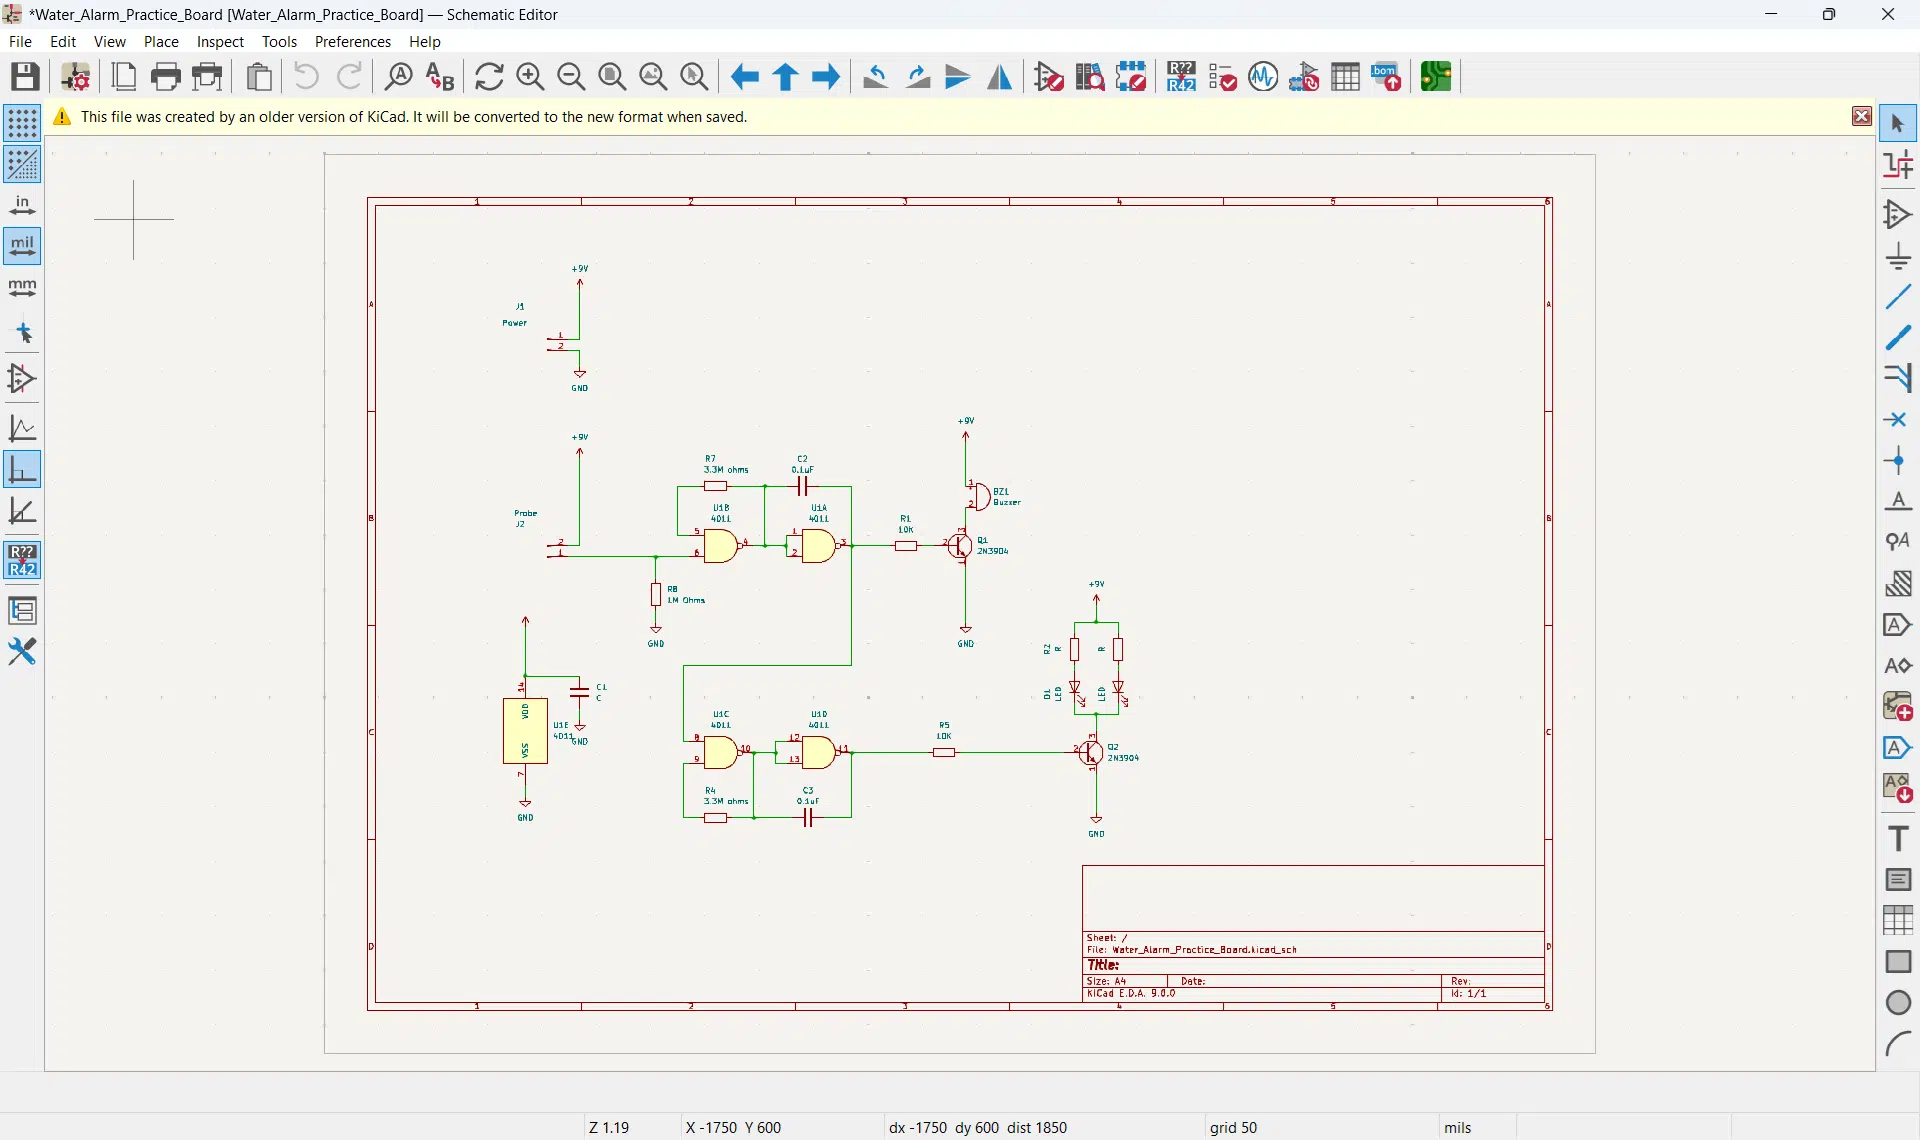This screenshot has height=1140, width=1920.
Task: Switch units to inches
Action: coord(22,205)
